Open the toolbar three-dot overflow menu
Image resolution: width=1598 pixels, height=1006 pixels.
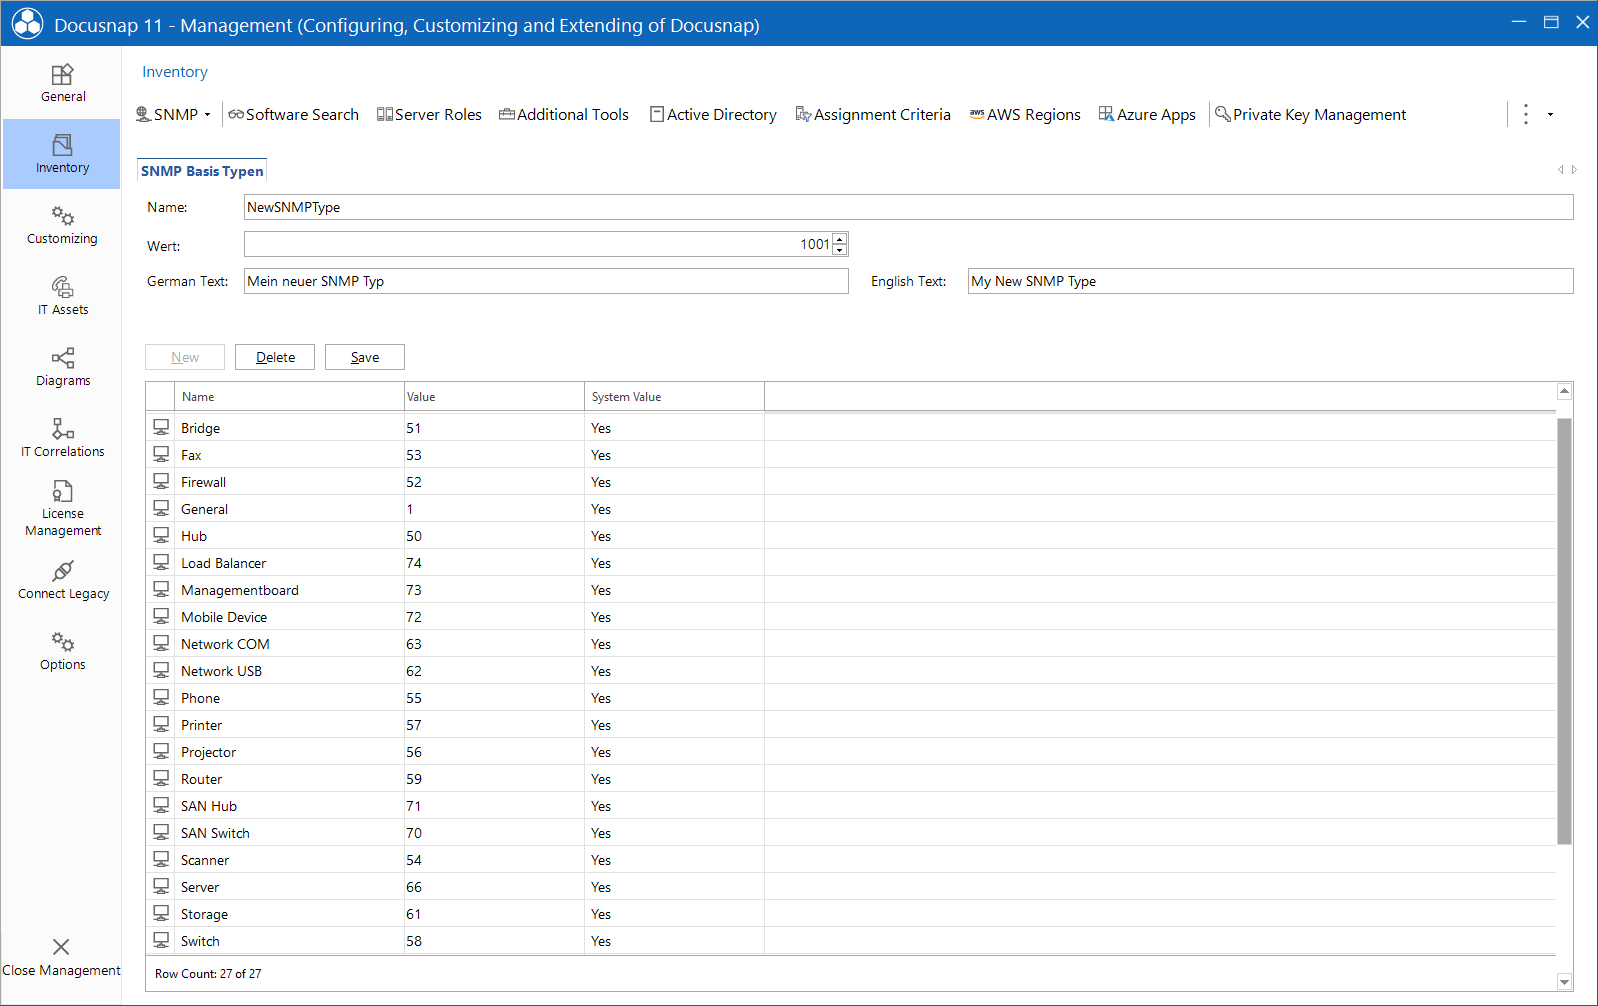[x=1526, y=114]
